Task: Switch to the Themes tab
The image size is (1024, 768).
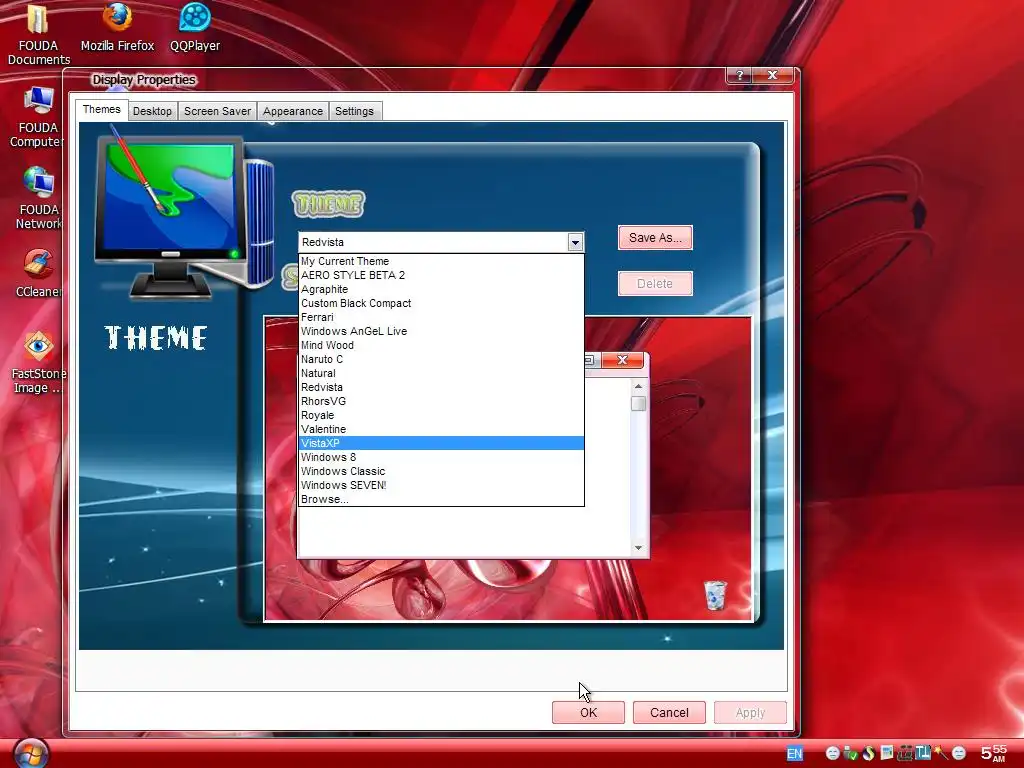Action: coord(101,110)
